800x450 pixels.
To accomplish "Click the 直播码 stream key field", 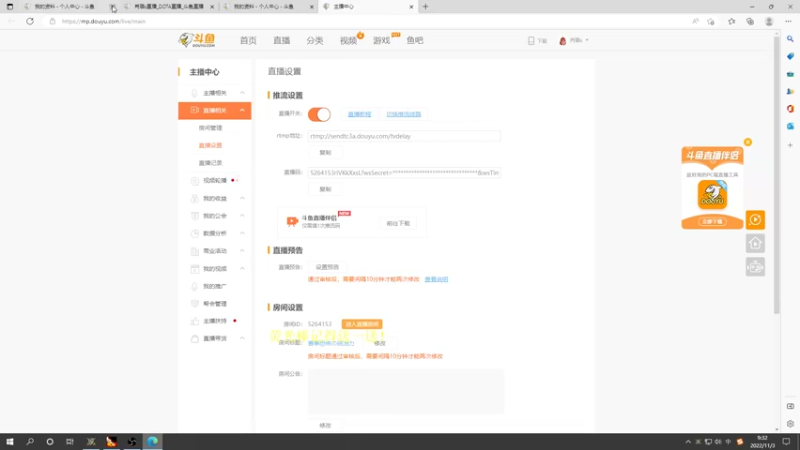I will (404, 173).
